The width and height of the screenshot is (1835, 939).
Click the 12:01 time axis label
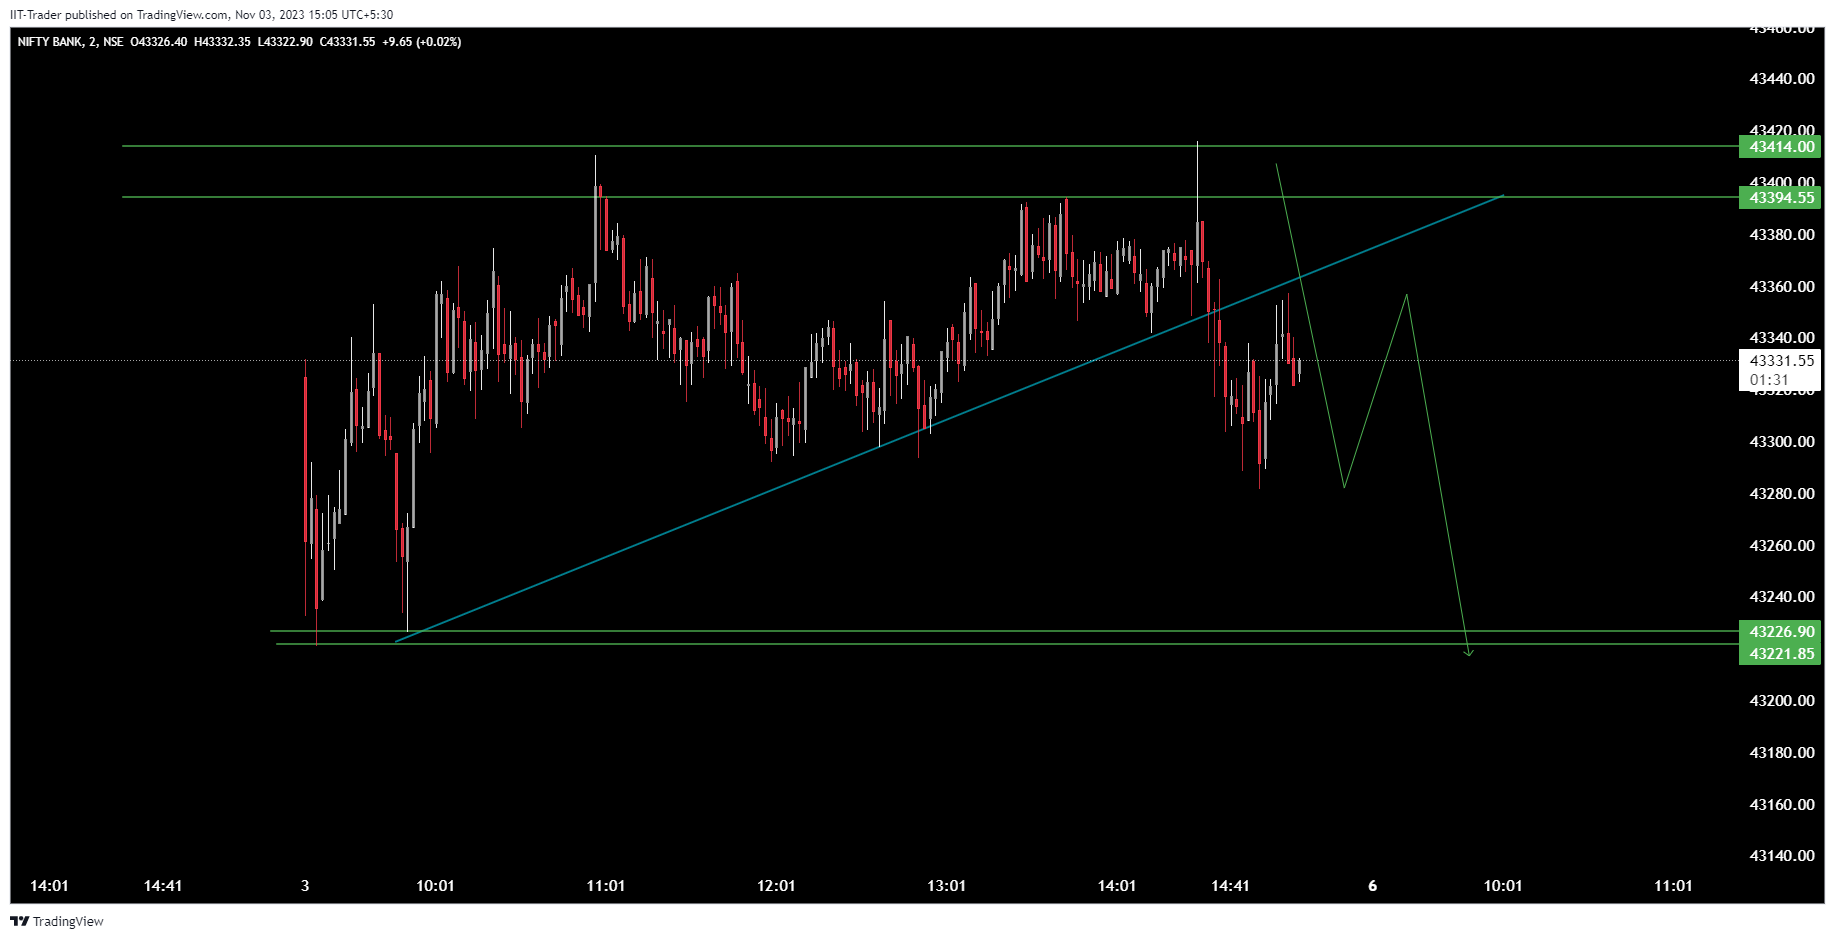pos(776,886)
